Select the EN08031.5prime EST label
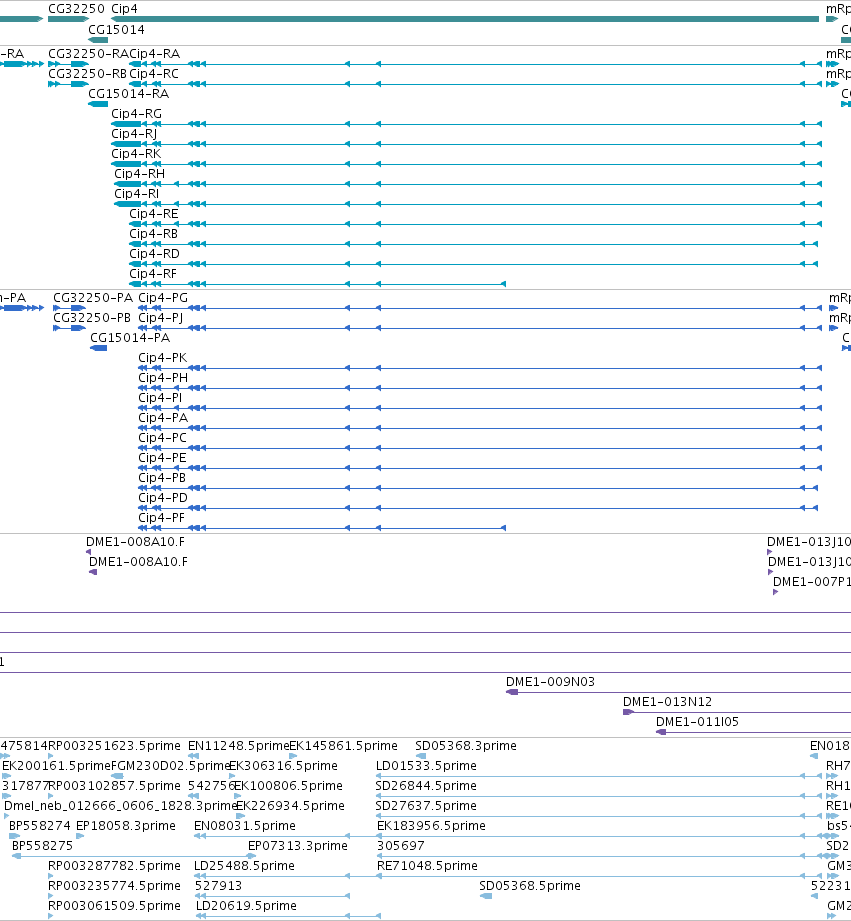851x921 pixels. click(x=245, y=826)
